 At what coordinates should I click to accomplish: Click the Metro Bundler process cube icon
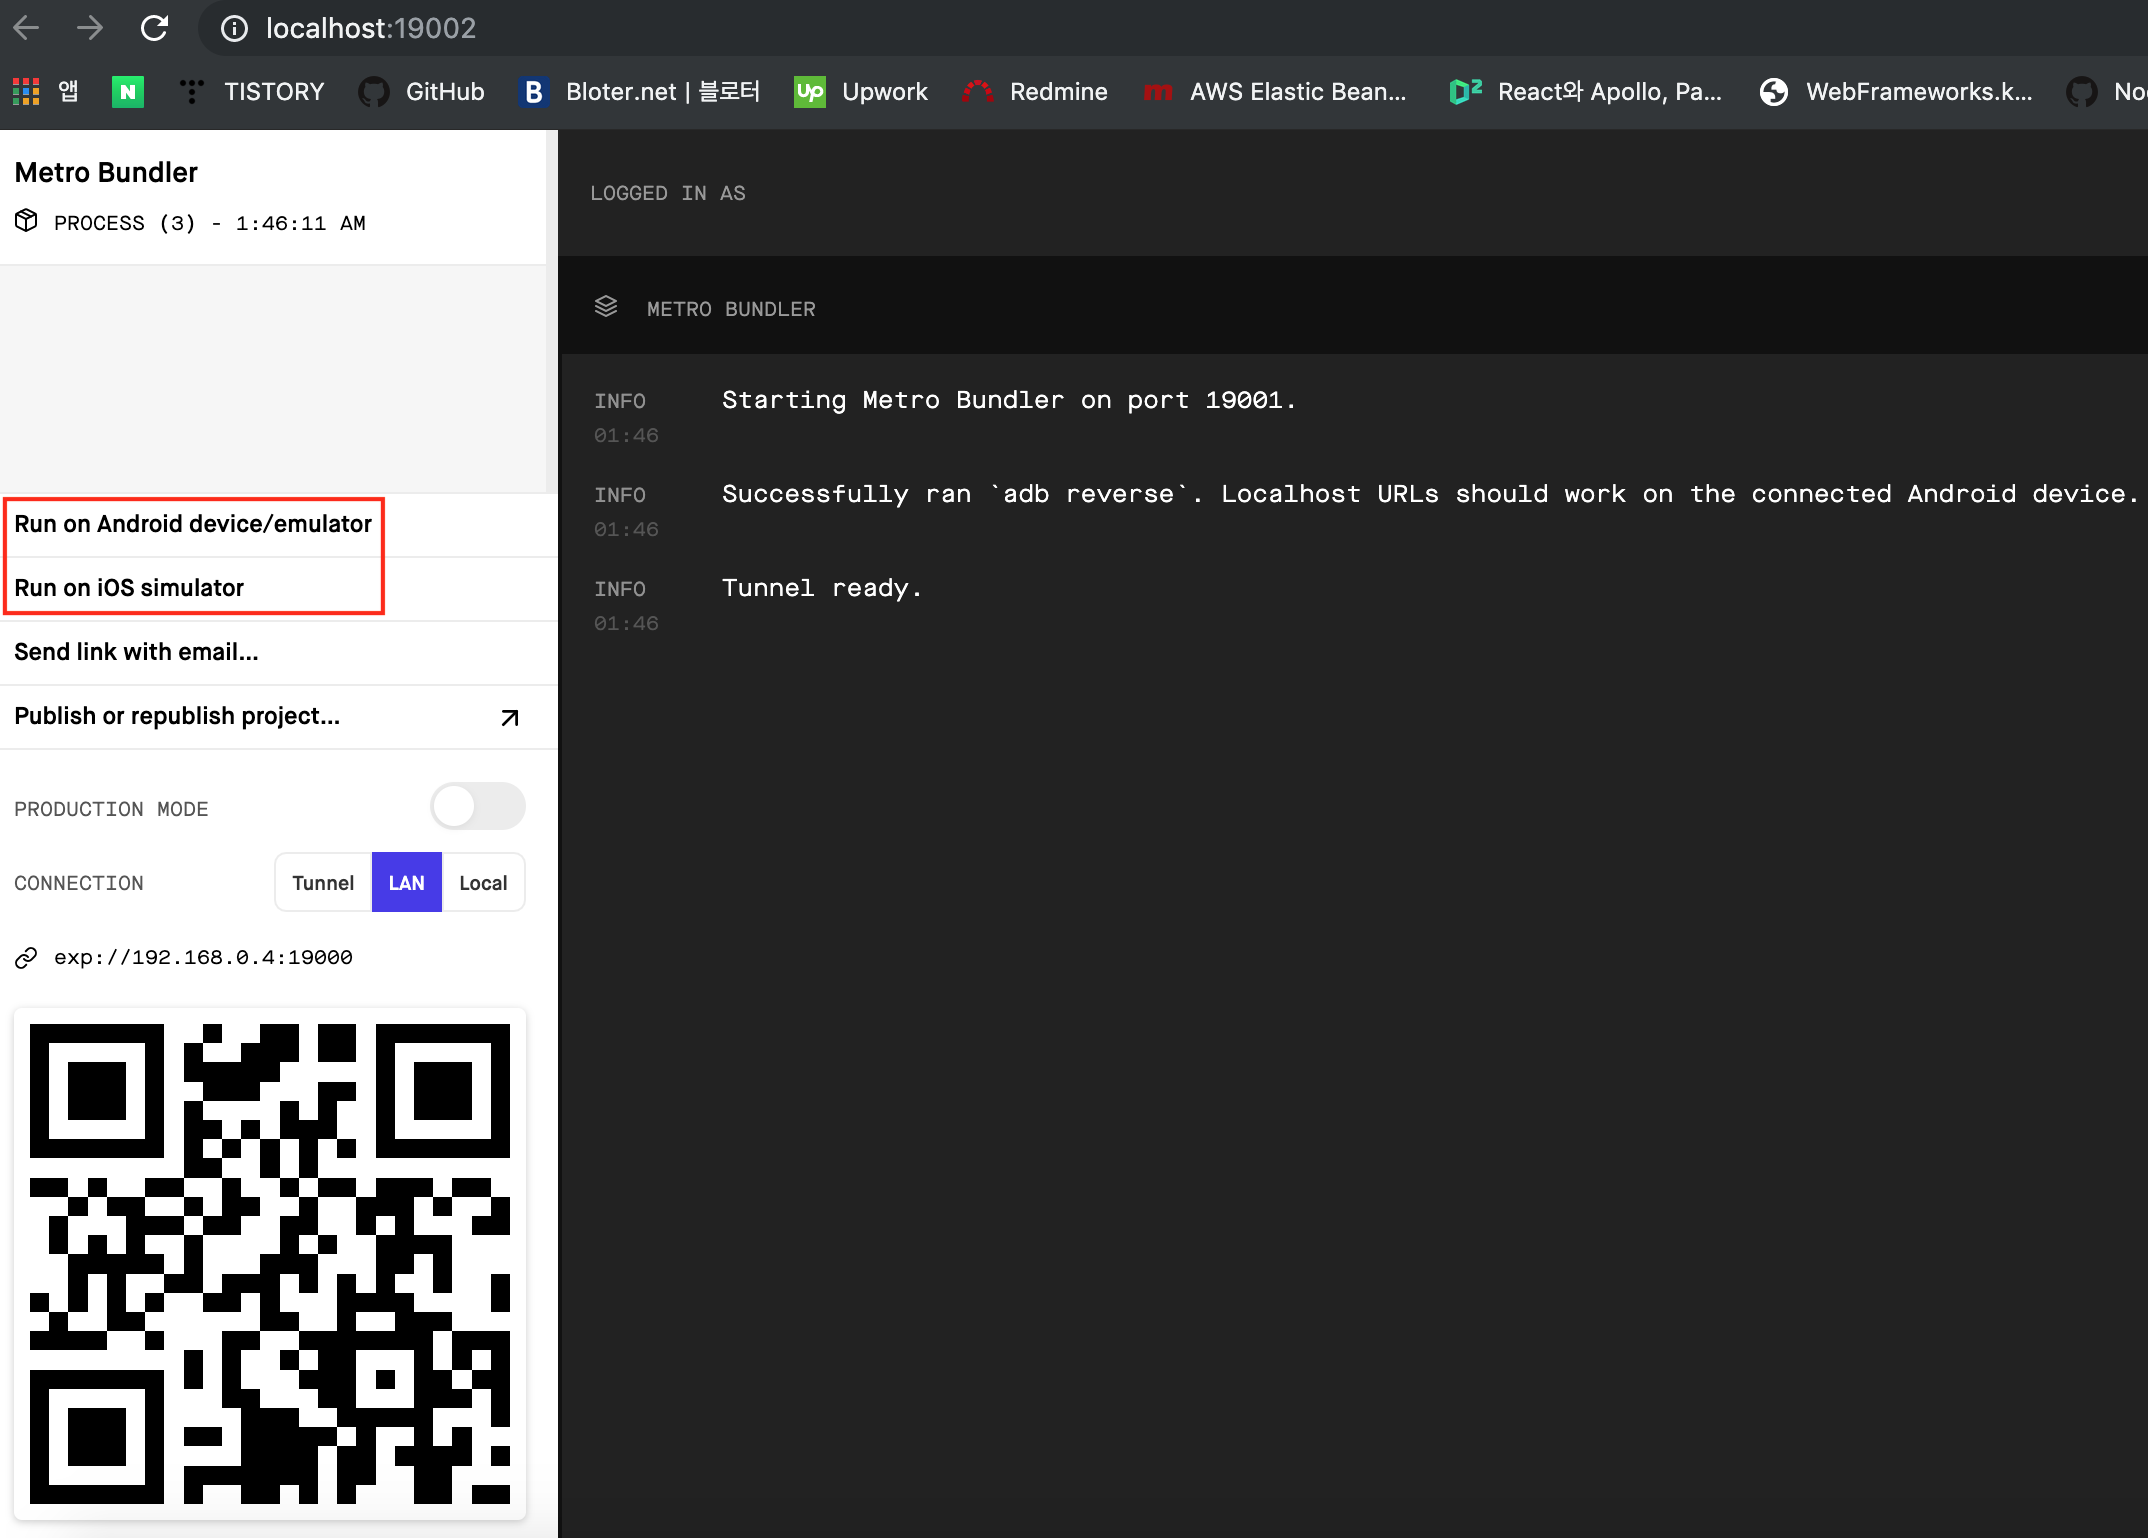coord(27,221)
